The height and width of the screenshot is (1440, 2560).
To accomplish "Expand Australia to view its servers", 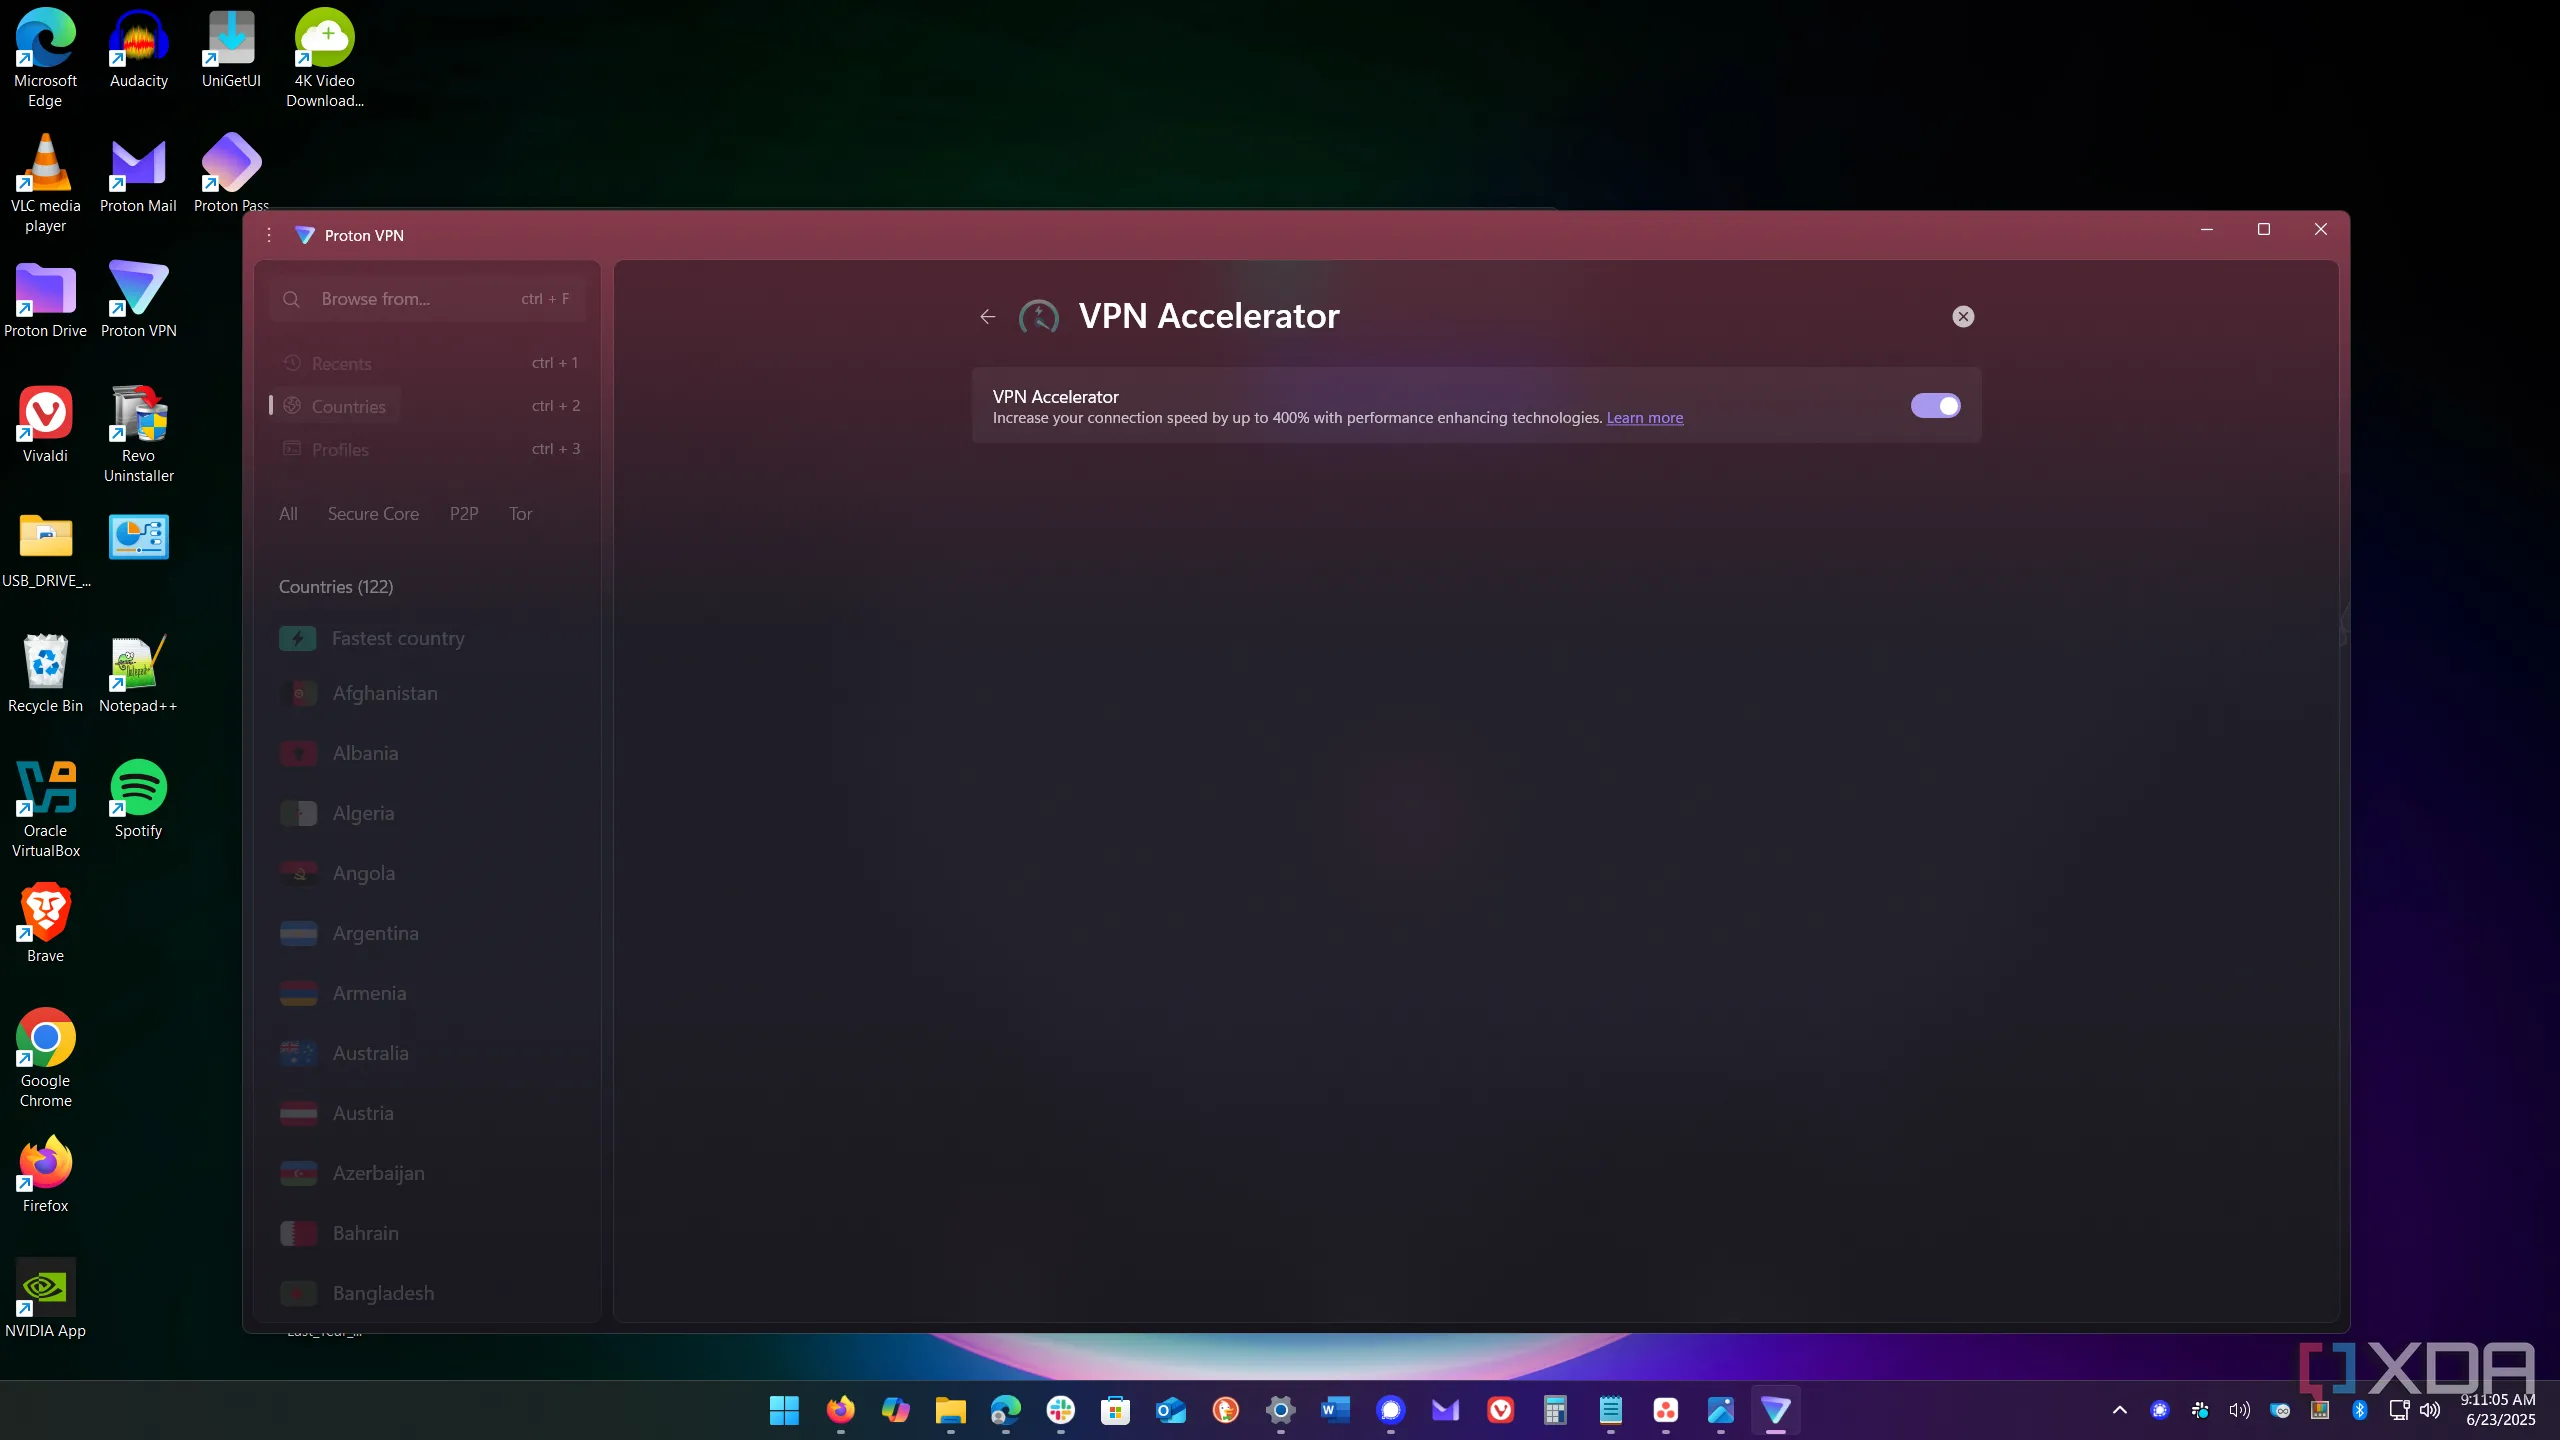I will point(370,1052).
